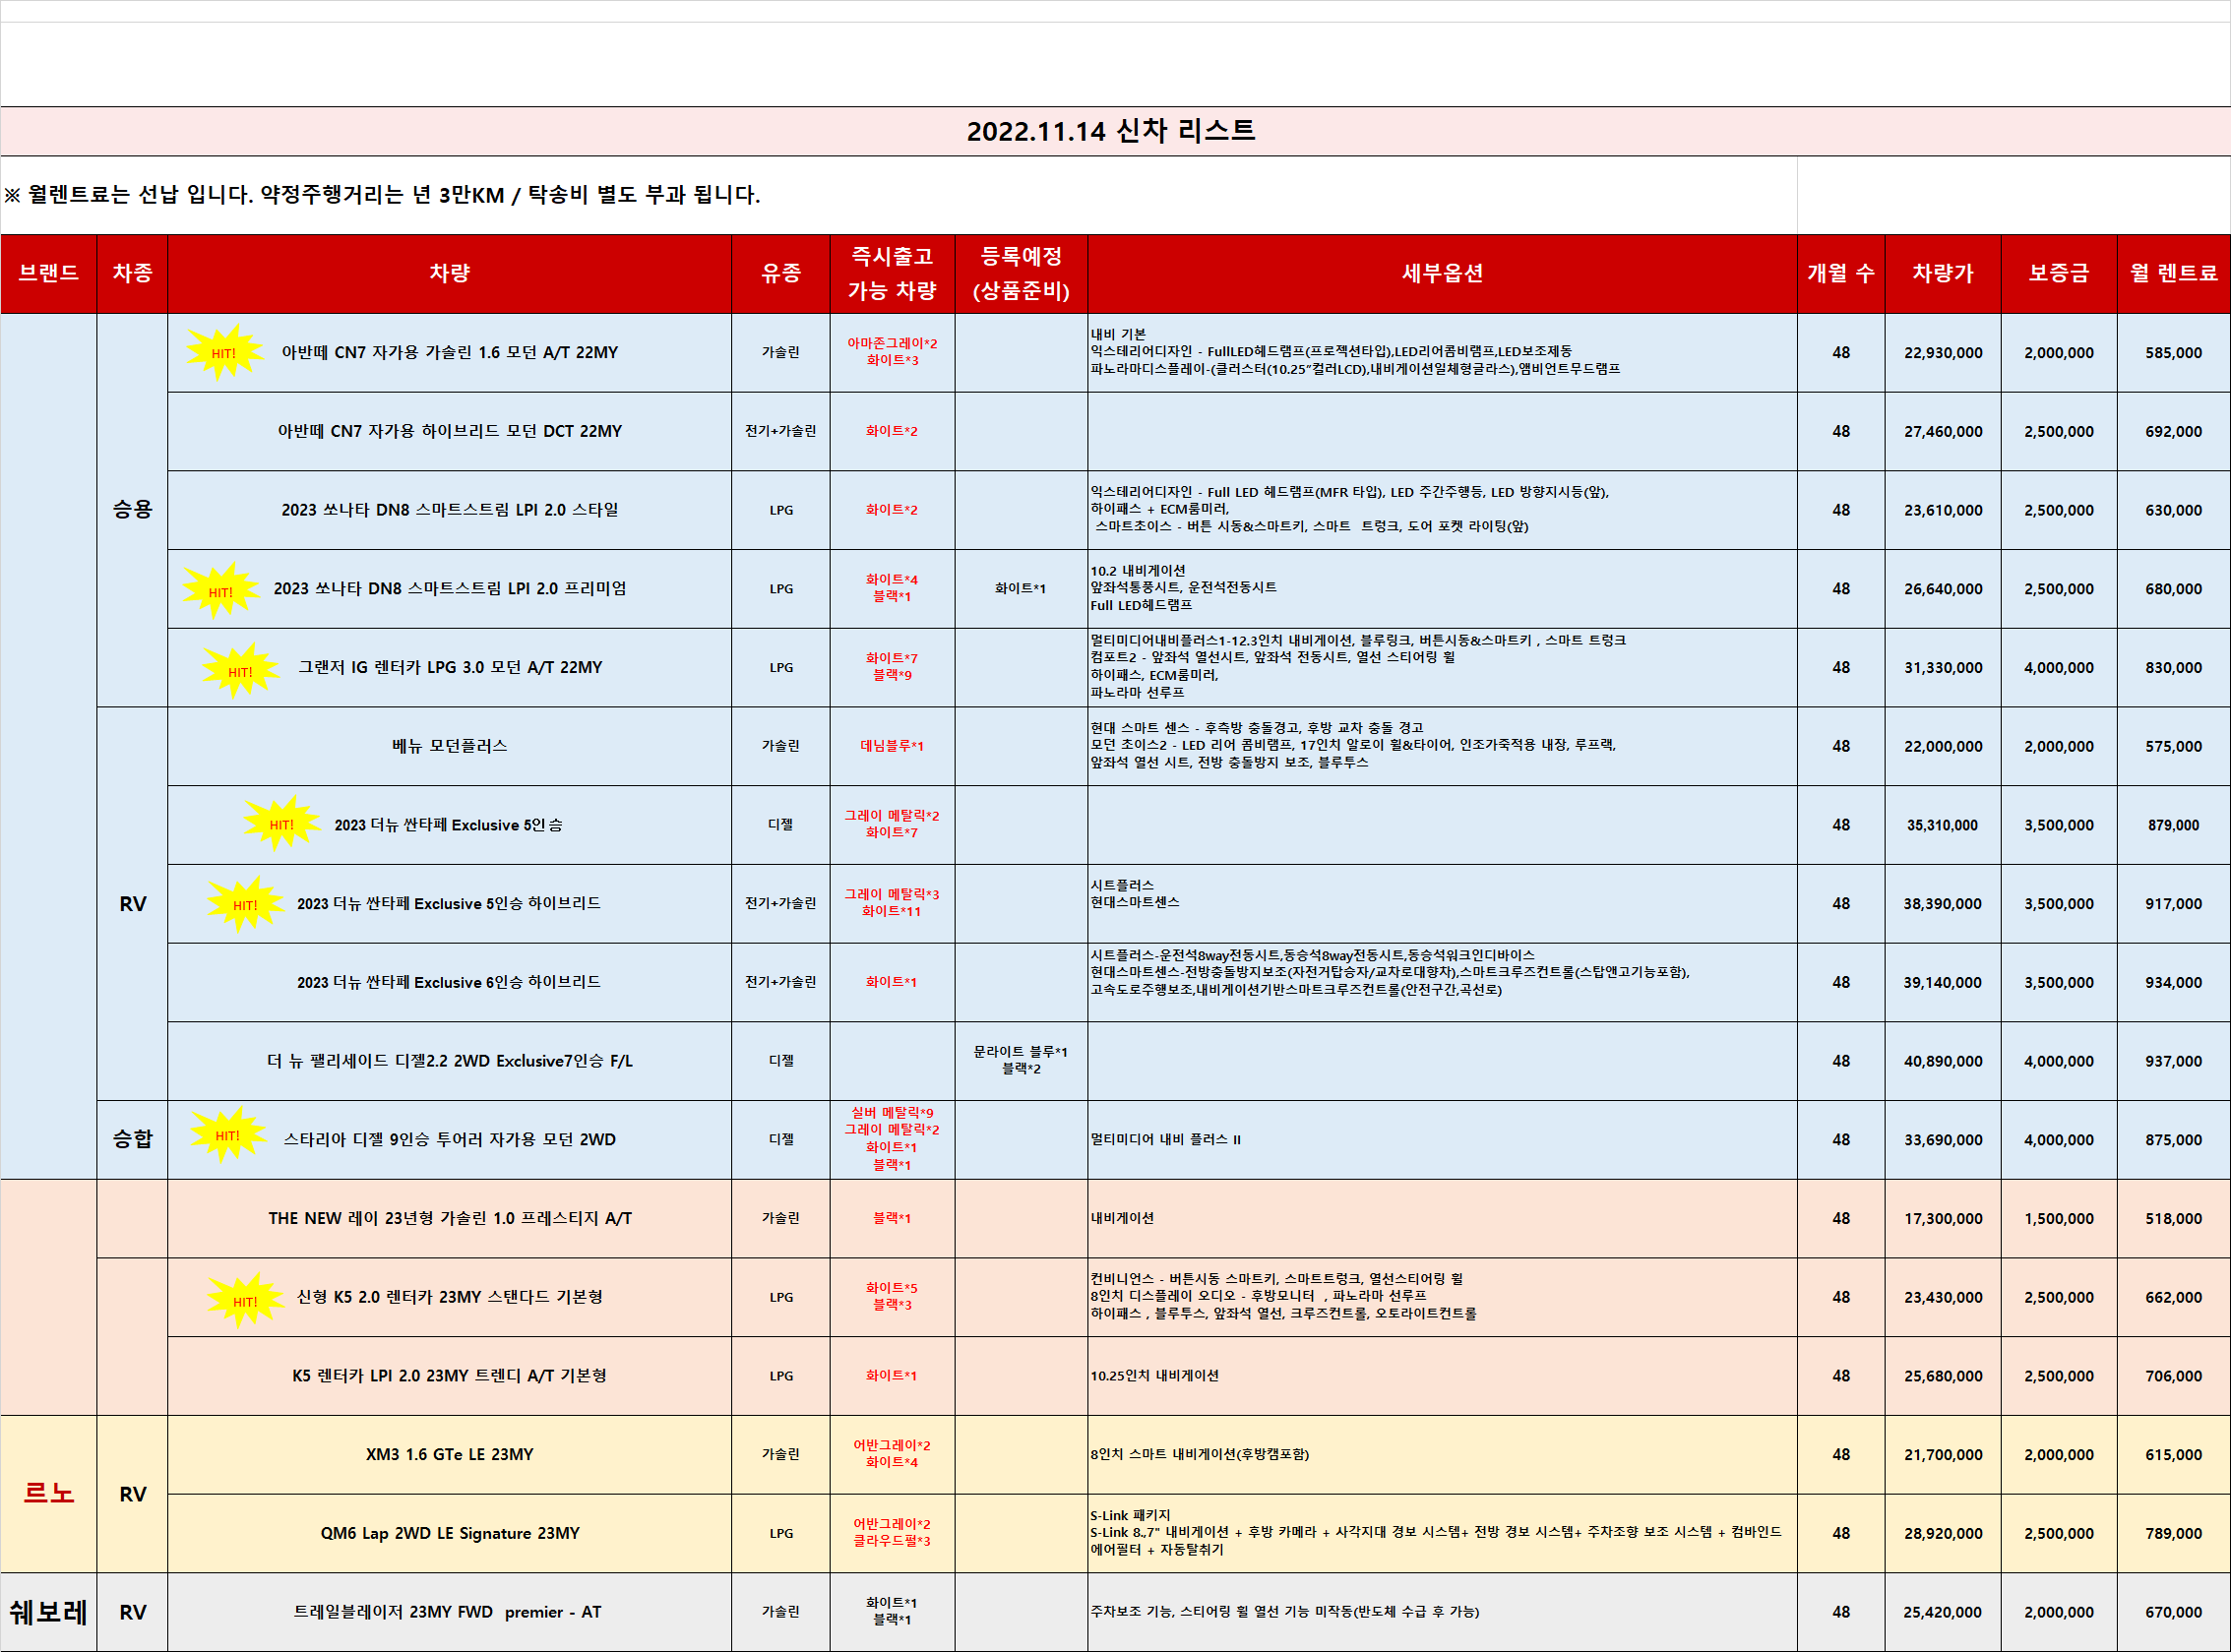Viewport: 2231px width, 1652px height.
Task: Click the '그레이 메탈릭*3 화이트*11' stock cell
Action: (x=893, y=903)
